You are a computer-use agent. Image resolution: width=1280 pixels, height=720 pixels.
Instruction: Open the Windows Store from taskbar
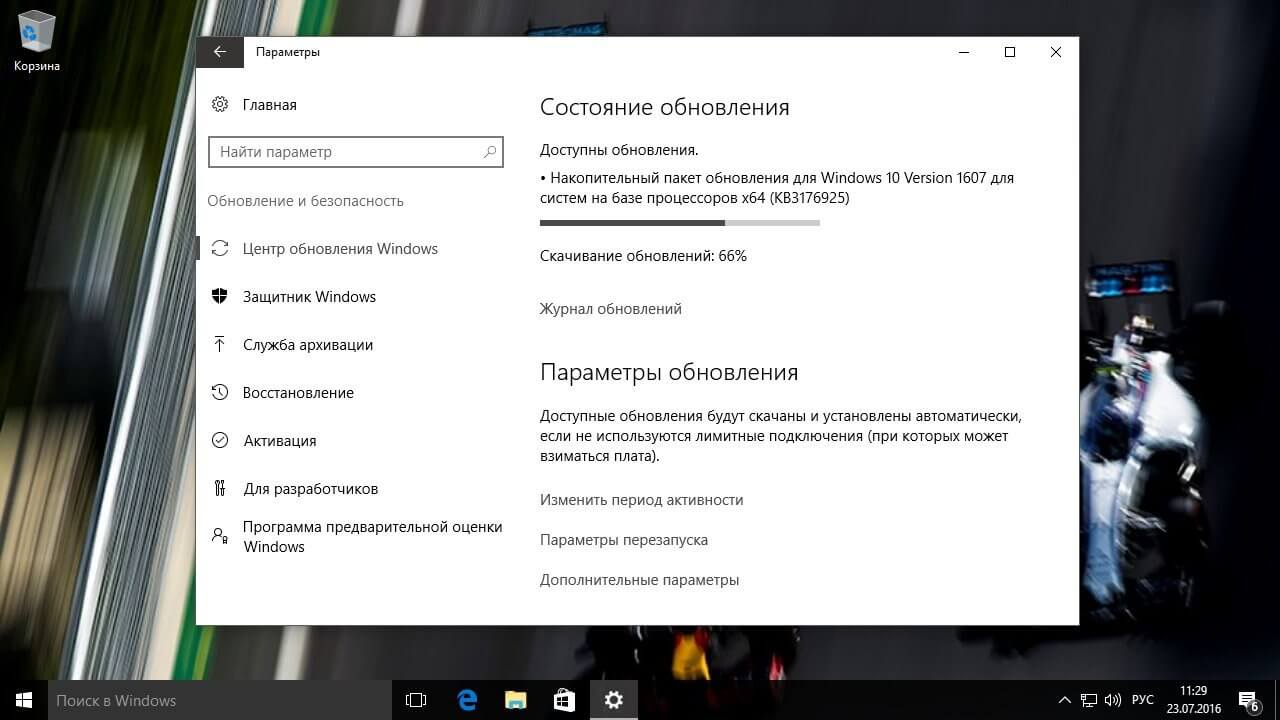[x=563, y=700]
